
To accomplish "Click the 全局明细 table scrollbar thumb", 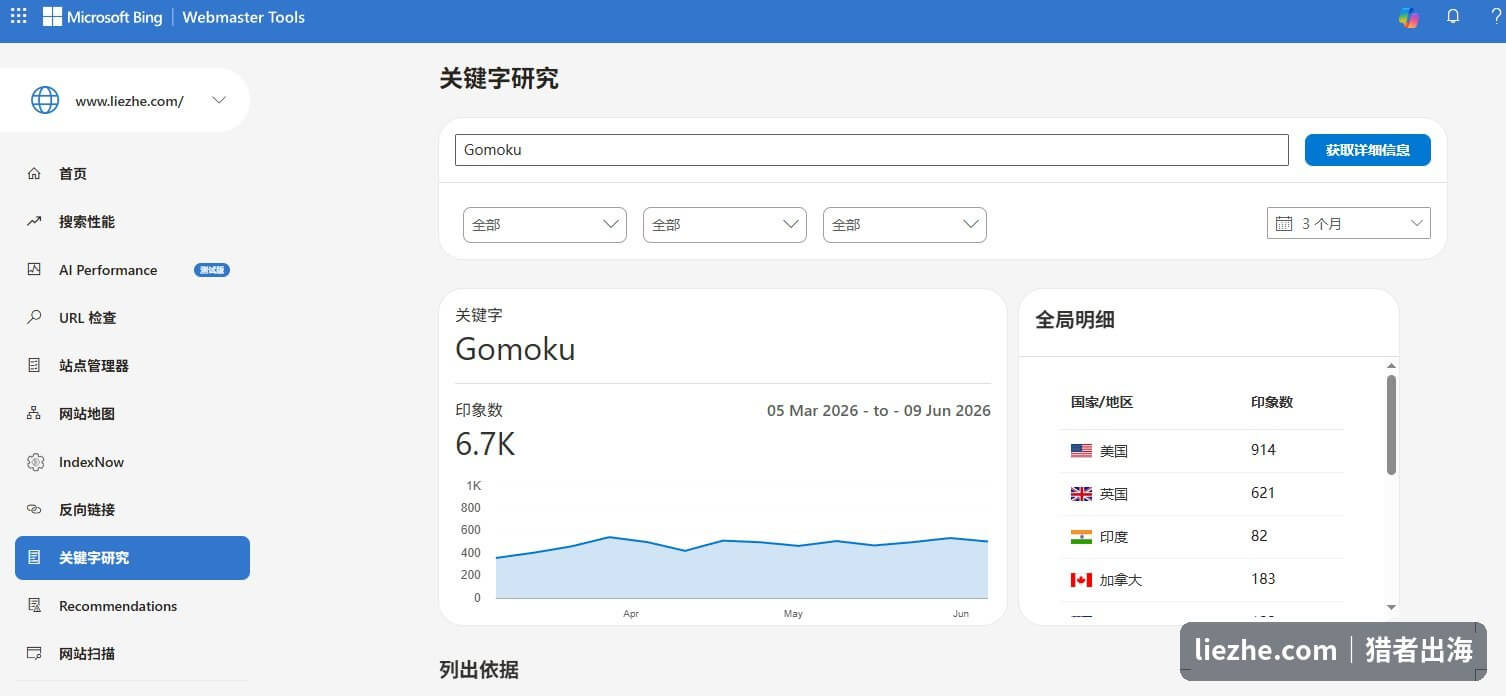I will [x=1391, y=425].
